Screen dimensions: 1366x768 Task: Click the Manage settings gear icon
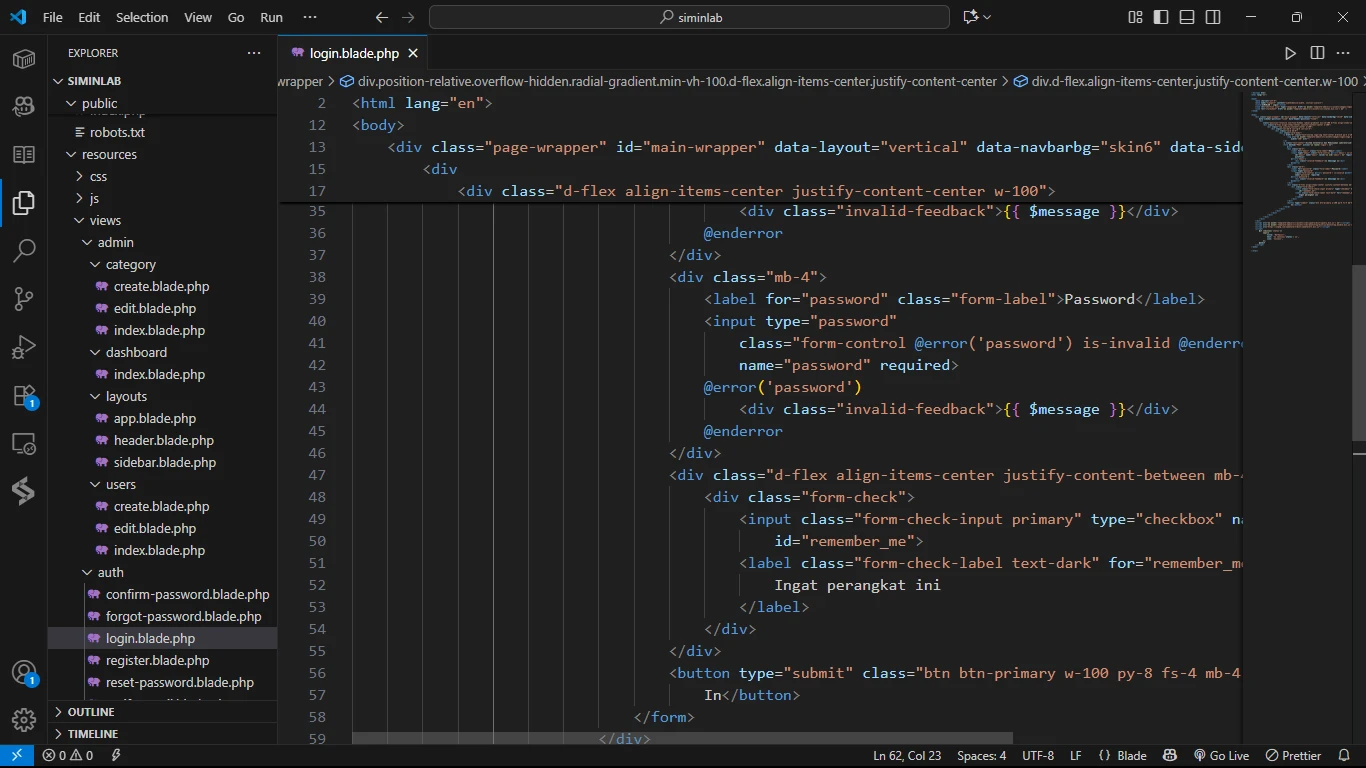point(24,719)
